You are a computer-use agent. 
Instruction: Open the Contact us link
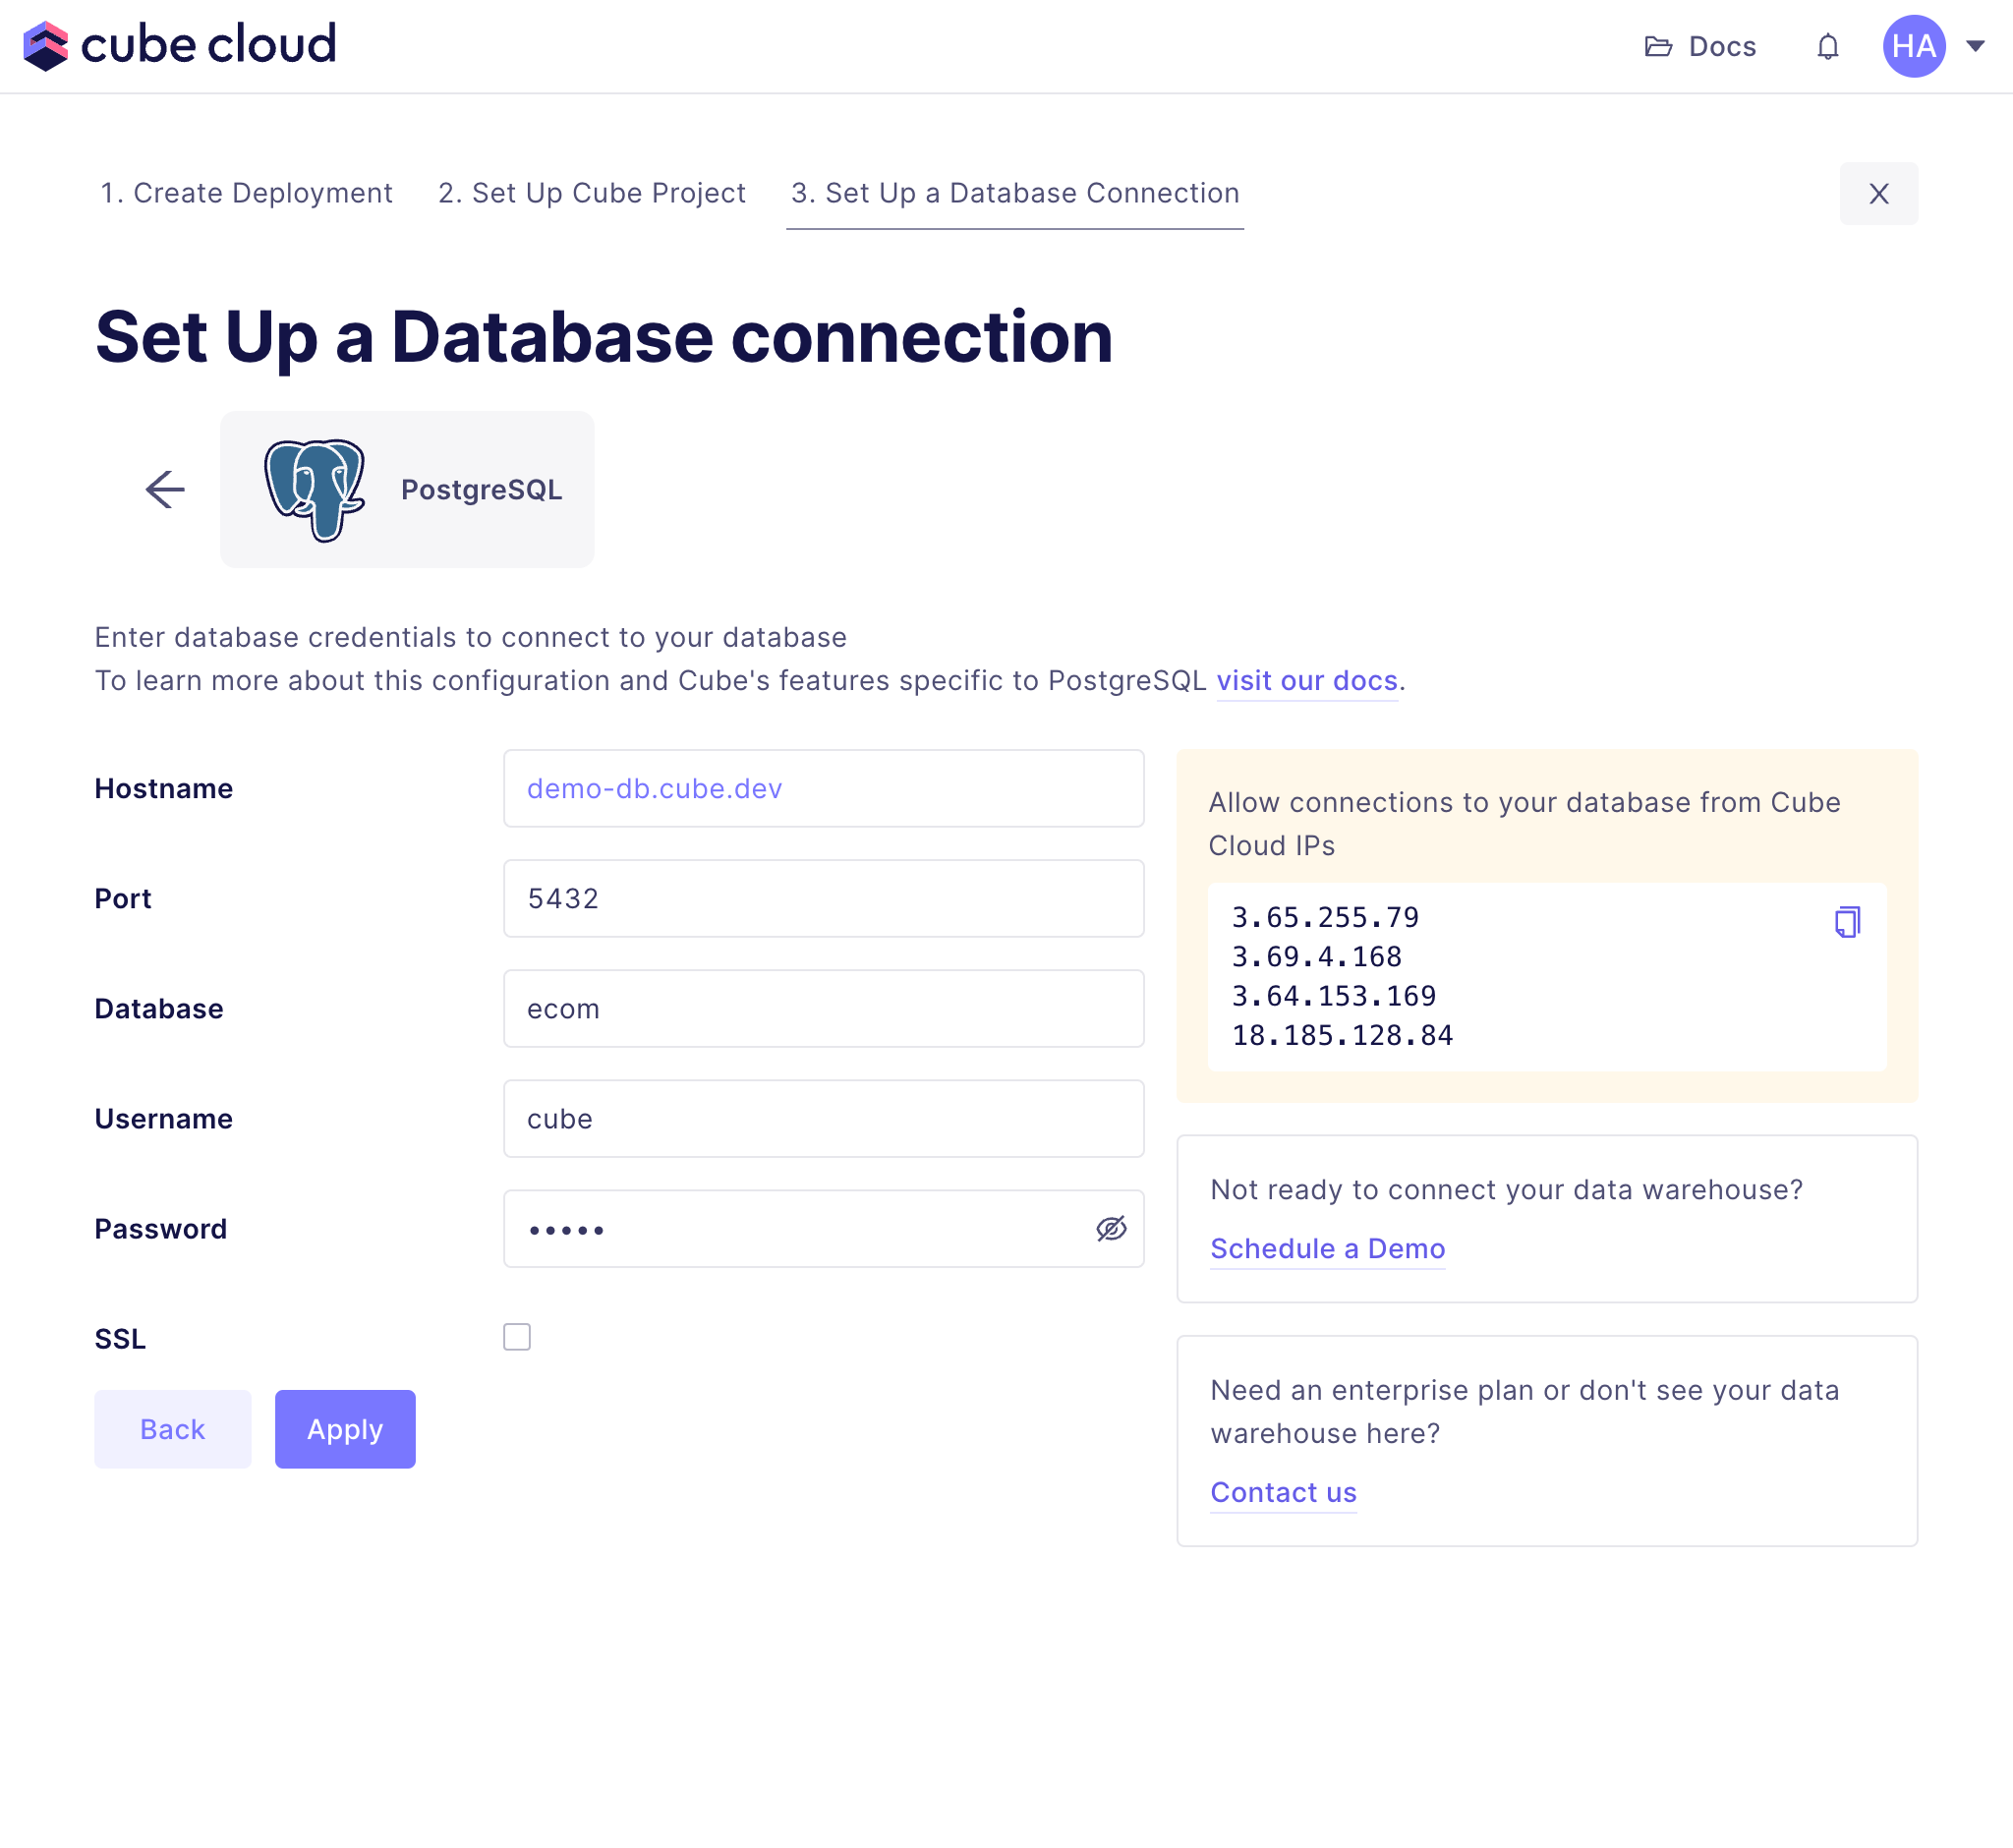coord(1283,1493)
